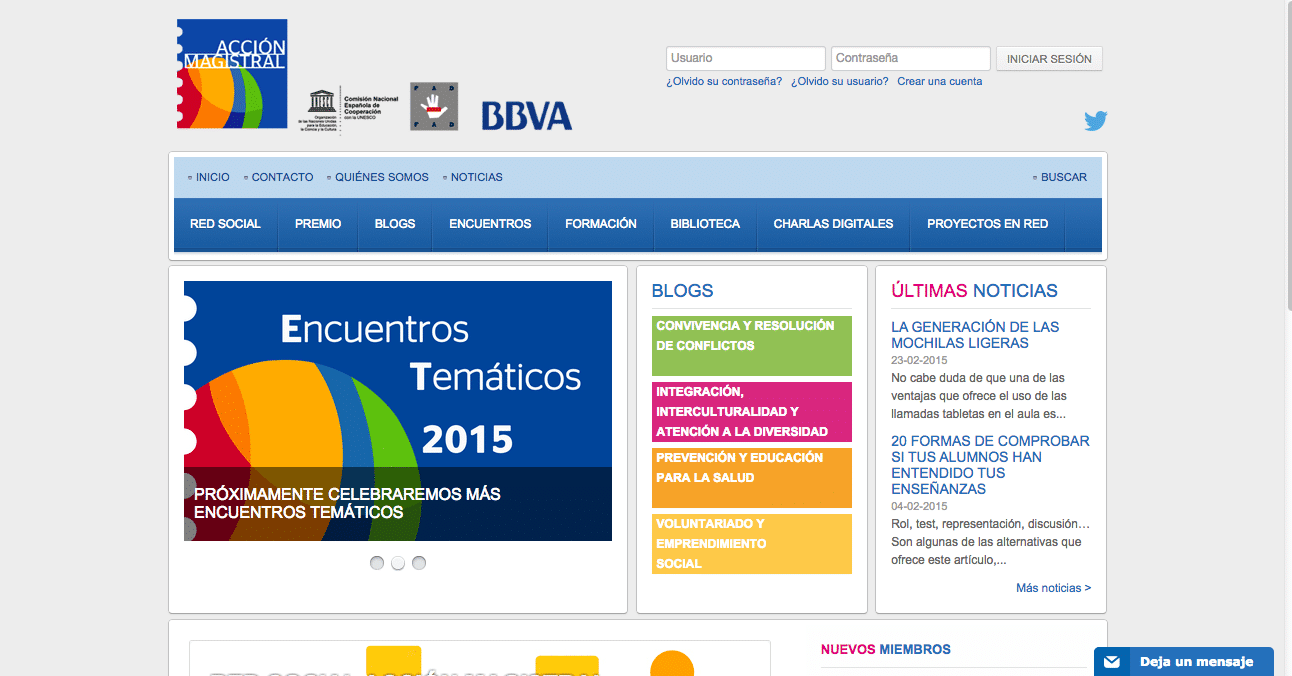
Task: Open yellow 'Voluntariado y emprendimiento social' blog
Action: tap(752, 544)
